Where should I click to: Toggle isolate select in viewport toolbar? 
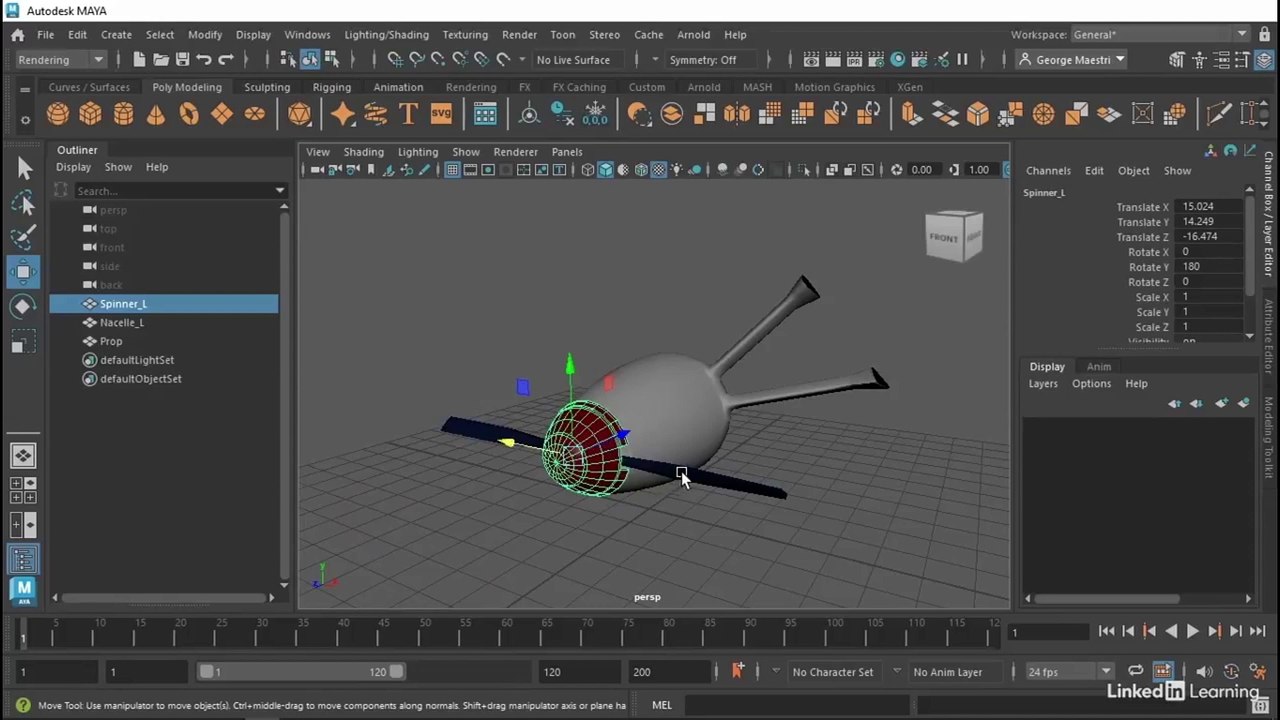(x=806, y=170)
